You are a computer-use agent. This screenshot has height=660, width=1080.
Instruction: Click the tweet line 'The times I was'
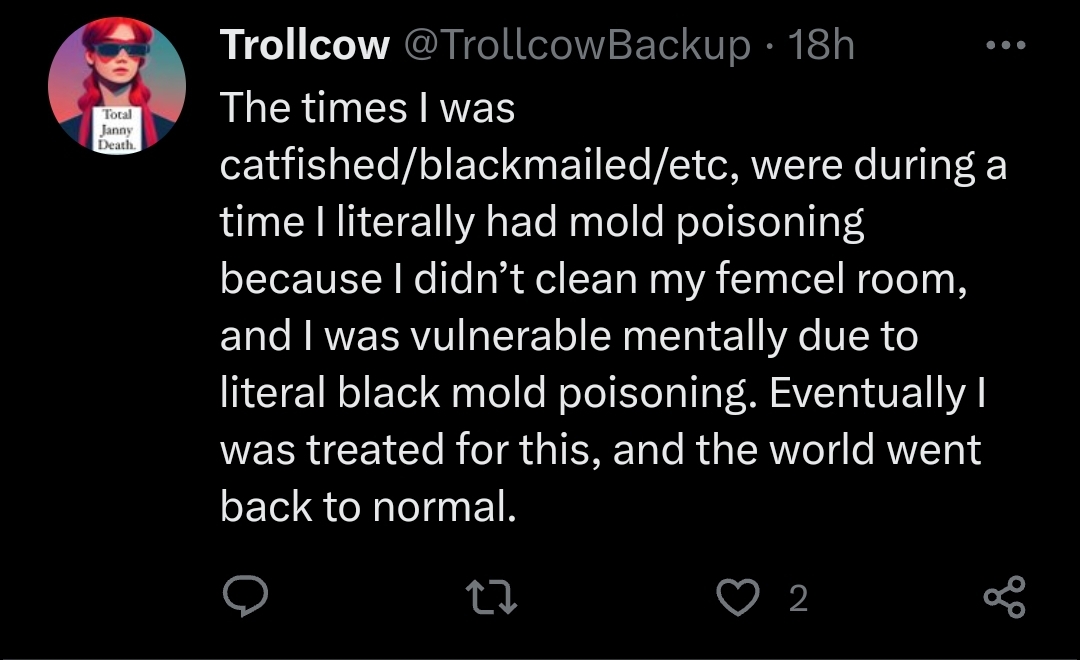367,107
